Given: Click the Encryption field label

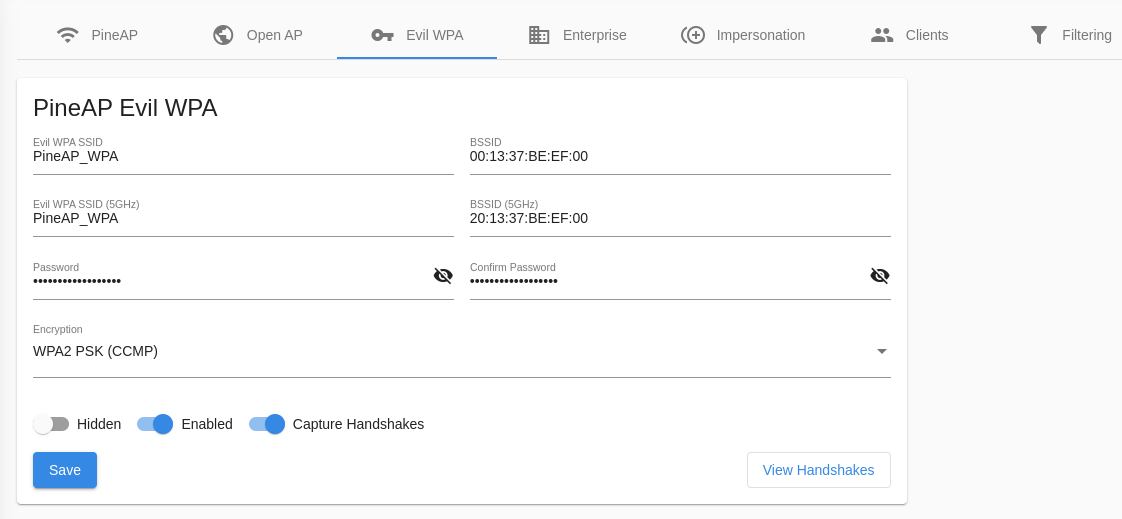Looking at the screenshot, I should pyautogui.click(x=58, y=329).
